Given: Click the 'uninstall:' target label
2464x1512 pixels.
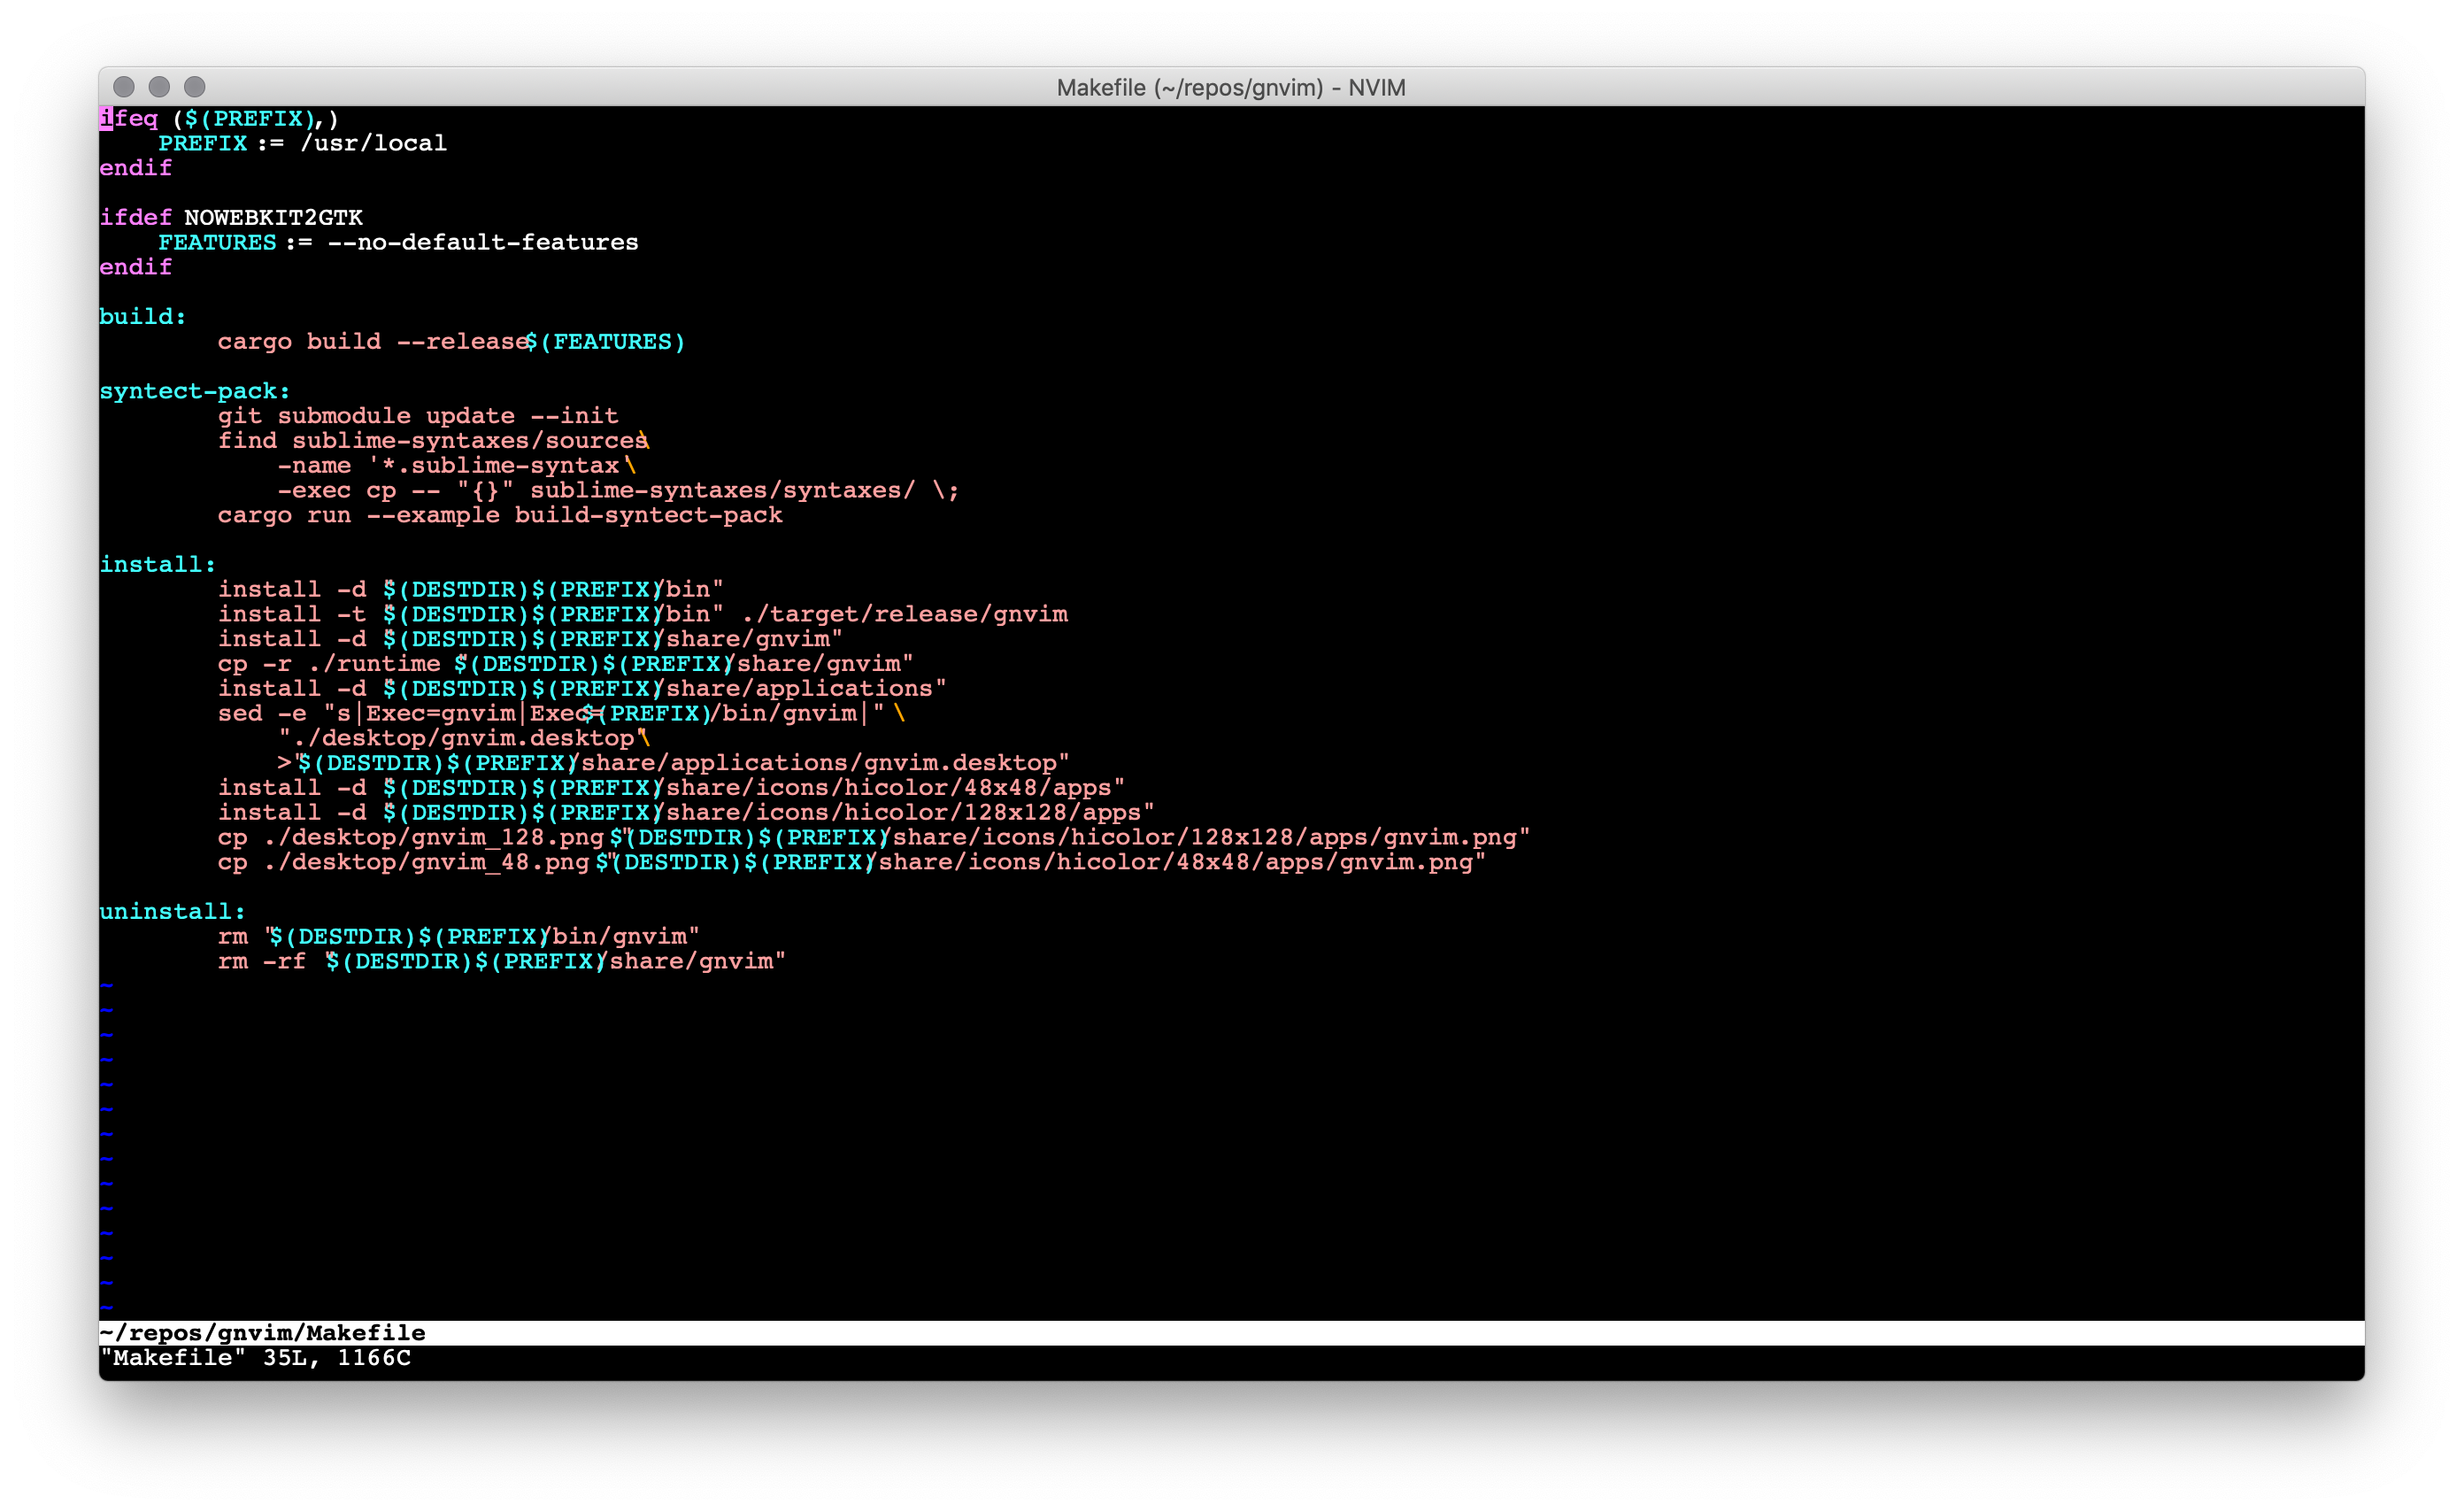Looking at the screenshot, I should click(172, 912).
